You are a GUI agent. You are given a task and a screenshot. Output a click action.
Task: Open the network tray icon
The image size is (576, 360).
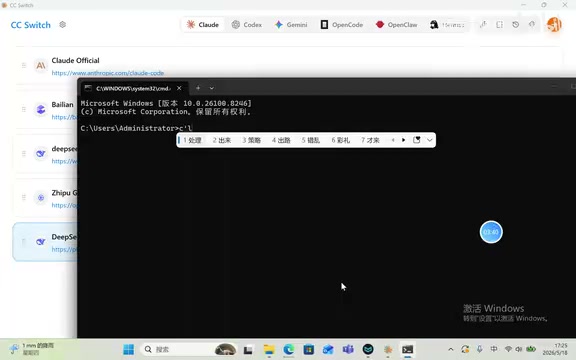click(508, 349)
